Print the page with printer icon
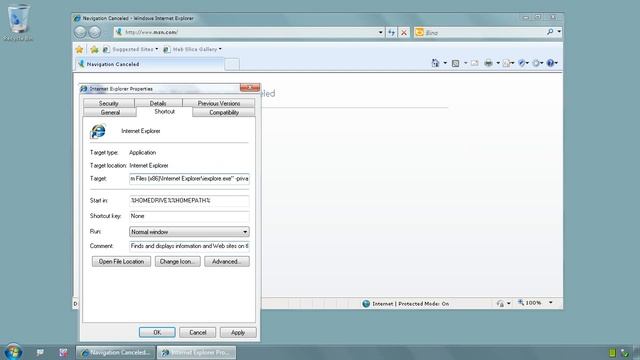The image size is (640, 360). point(488,63)
